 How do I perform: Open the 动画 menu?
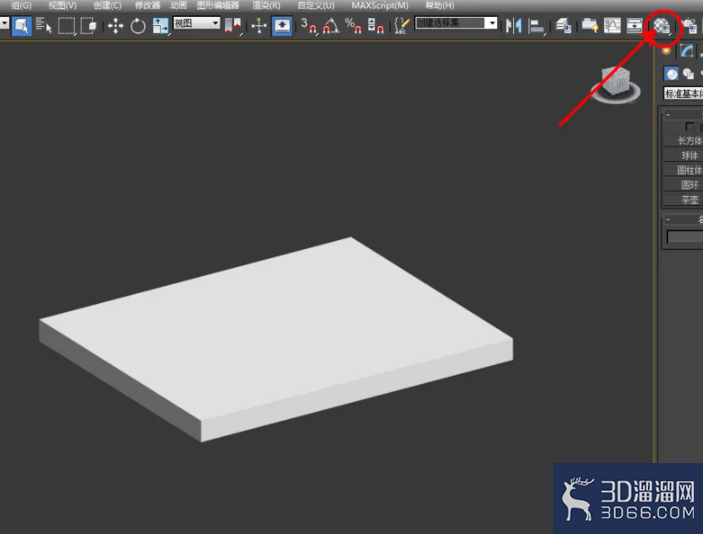178,5
